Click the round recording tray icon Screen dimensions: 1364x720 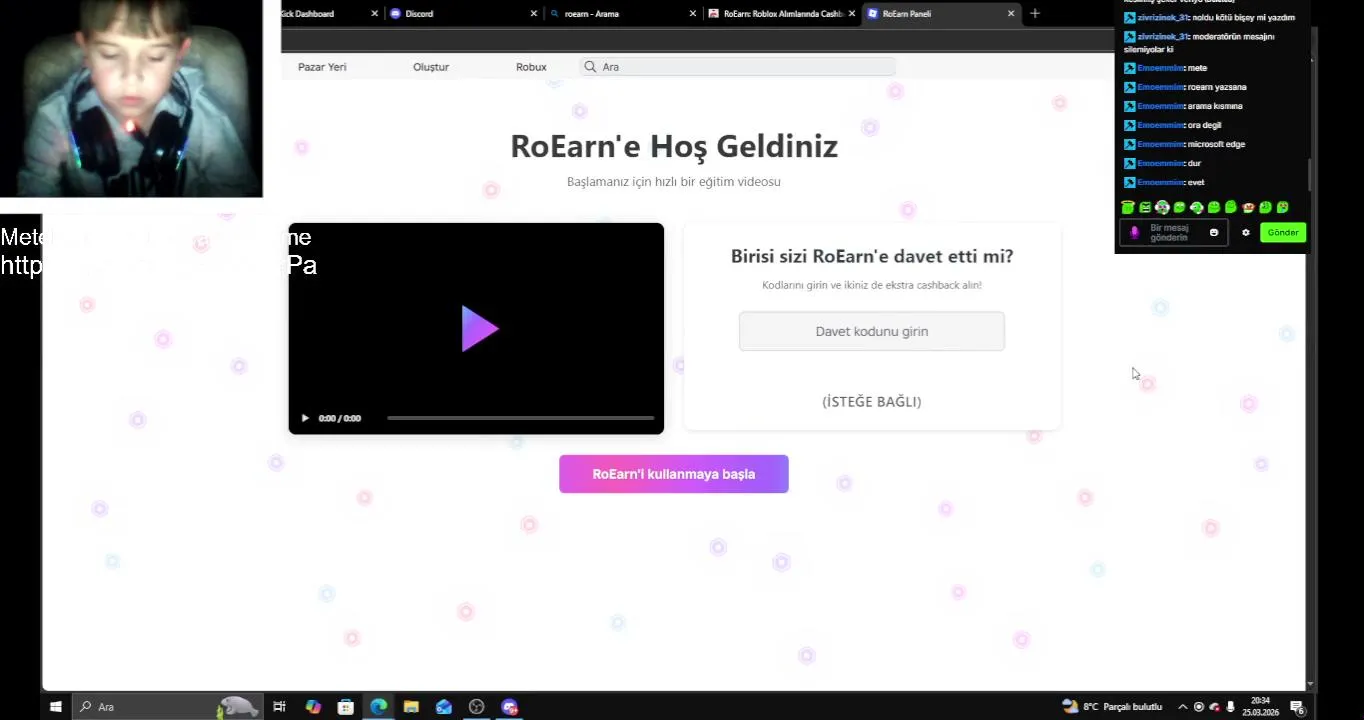click(1199, 707)
